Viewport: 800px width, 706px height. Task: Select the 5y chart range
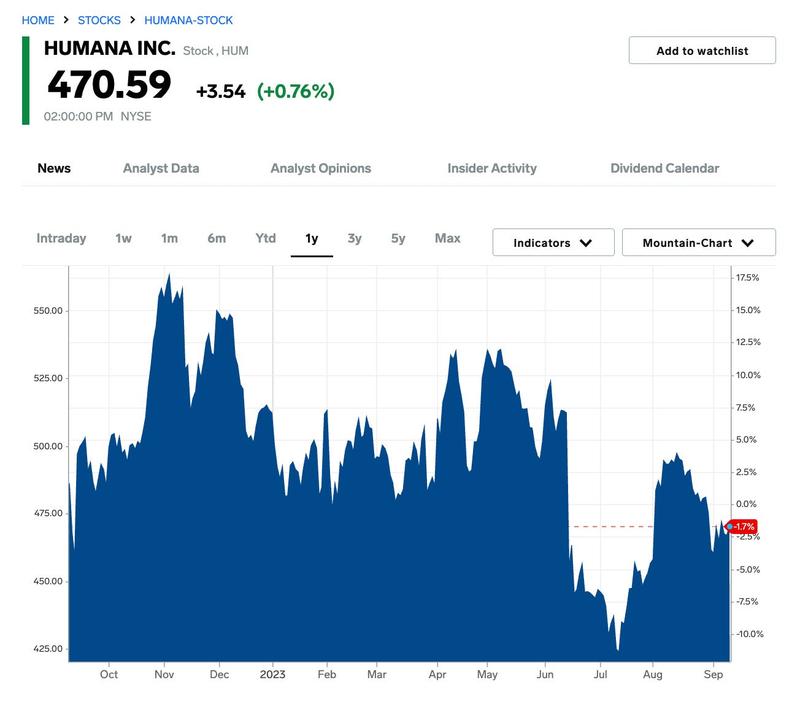click(398, 238)
